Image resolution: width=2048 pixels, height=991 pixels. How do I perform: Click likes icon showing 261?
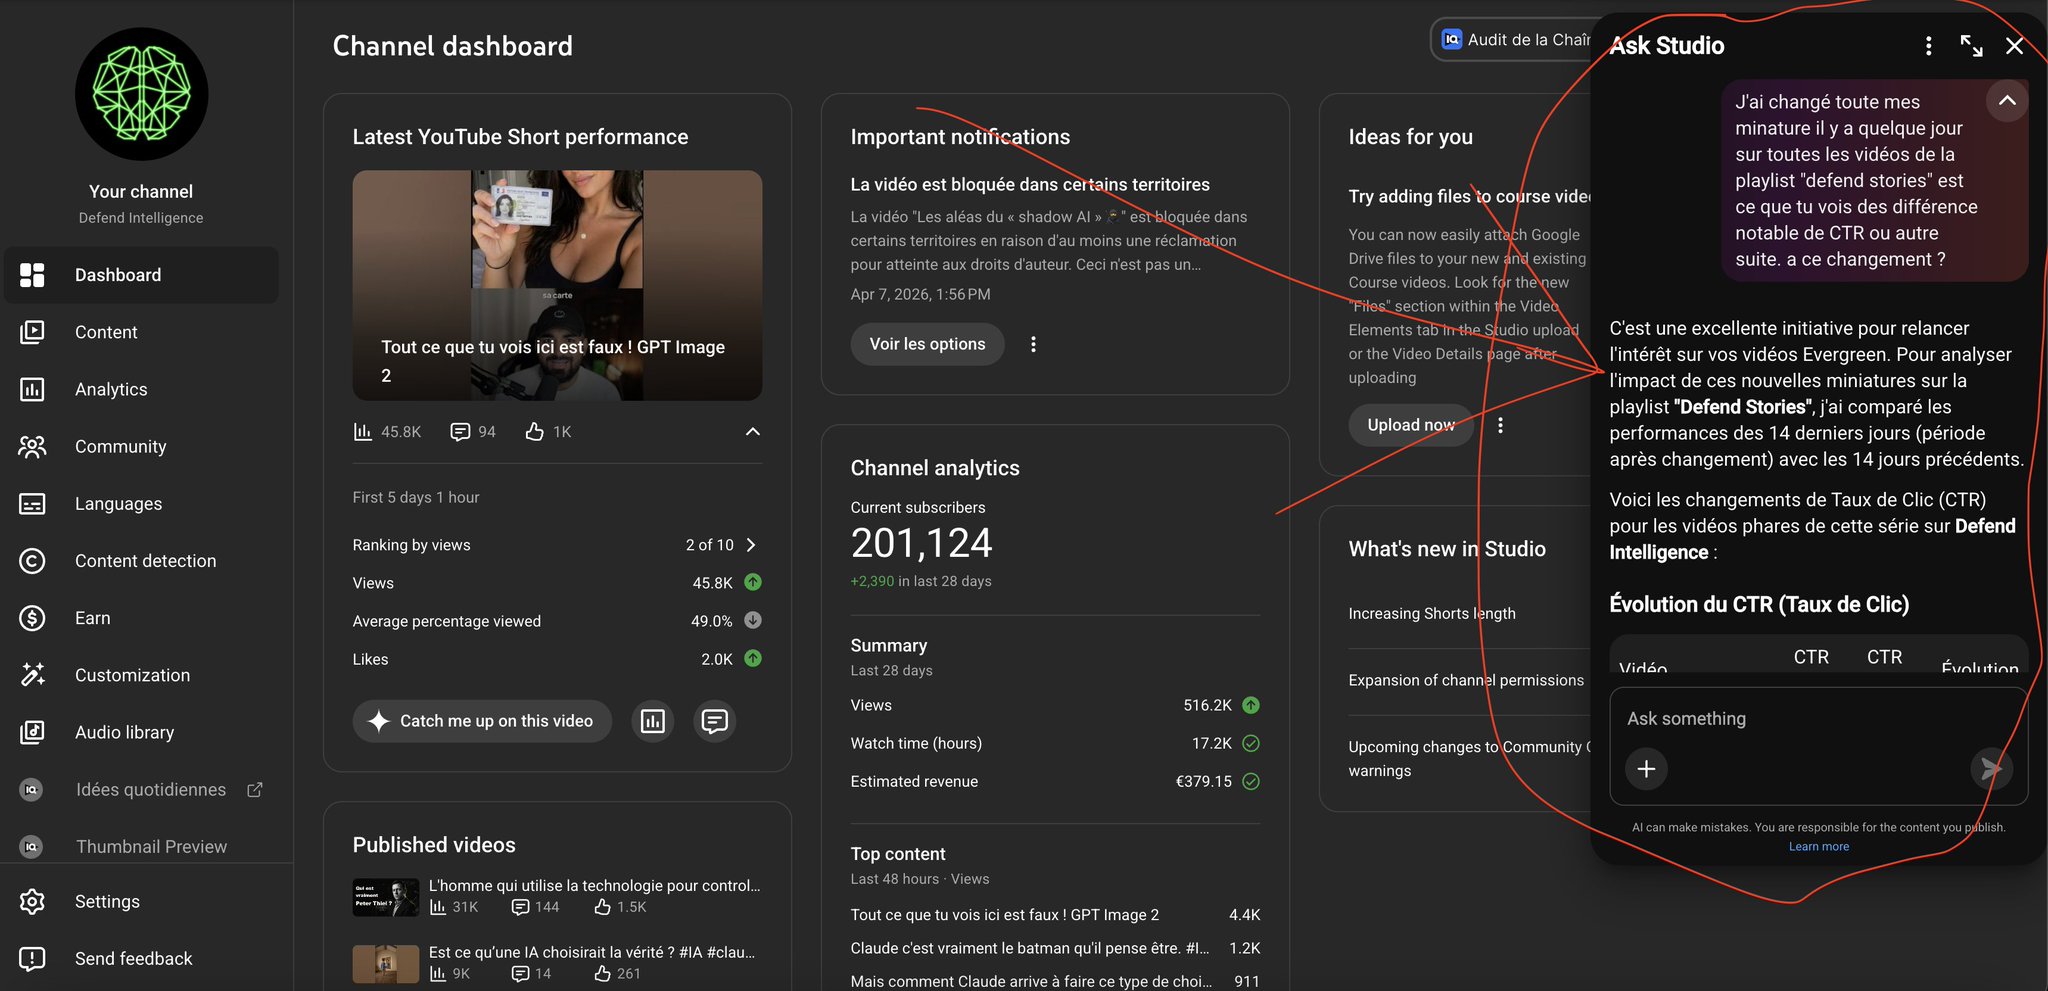point(602,973)
